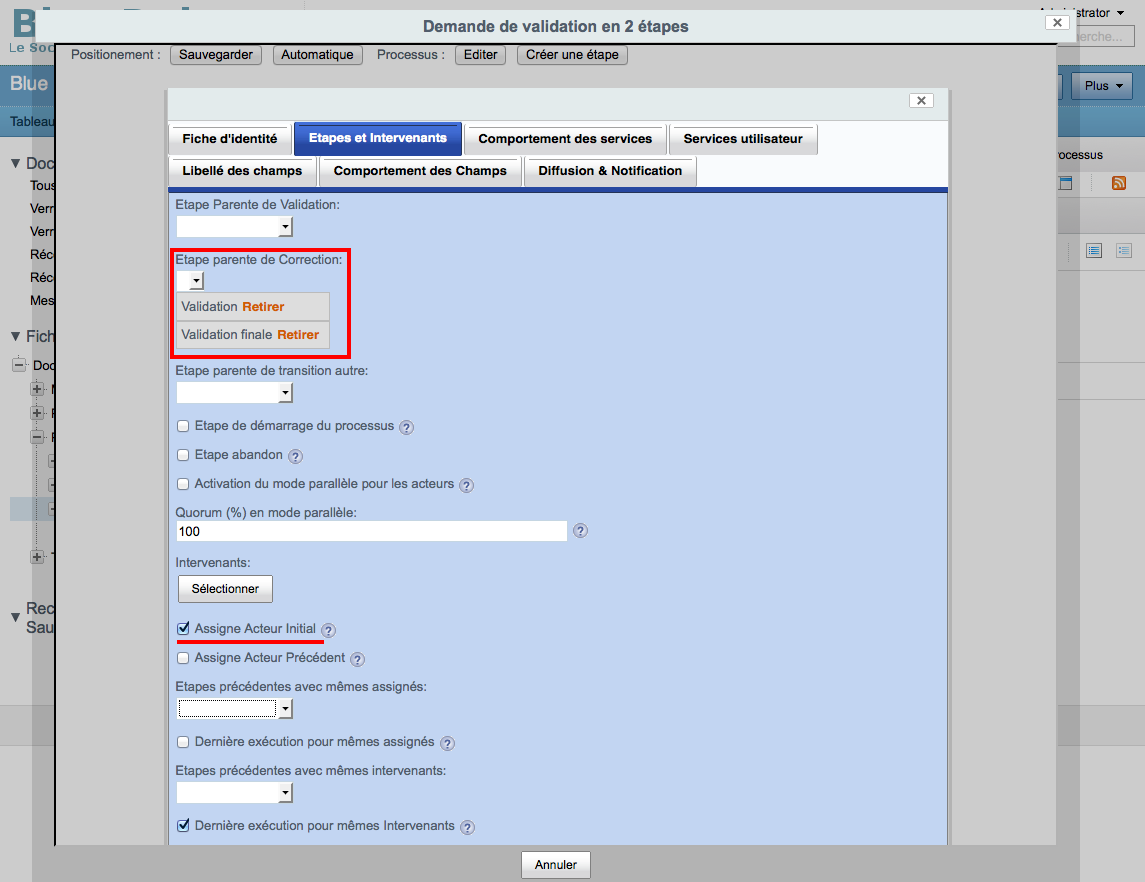The image size is (1145, 882).
Task: Check Assigne Acteur Précédent
Action: pyautogui.click(x=183, y=658)
